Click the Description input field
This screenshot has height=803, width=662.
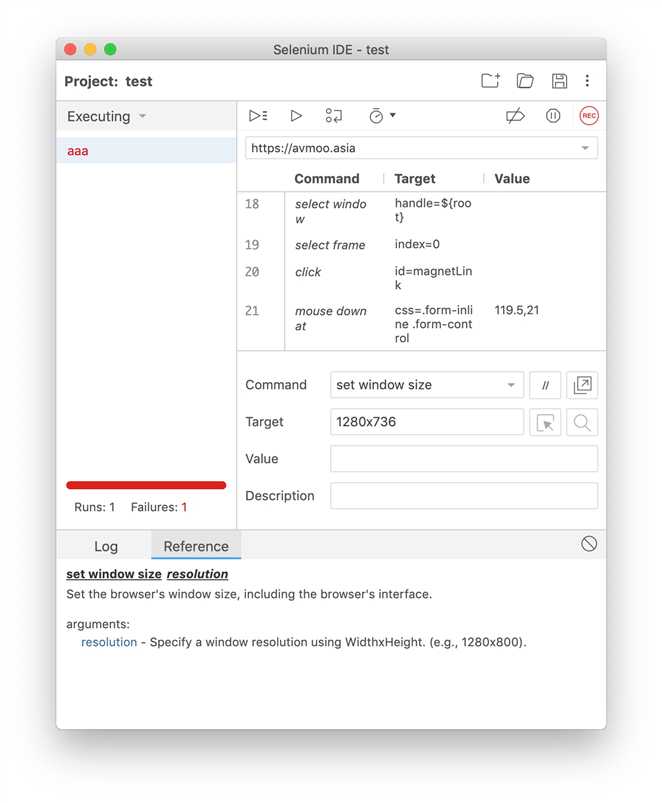(464, 496)
